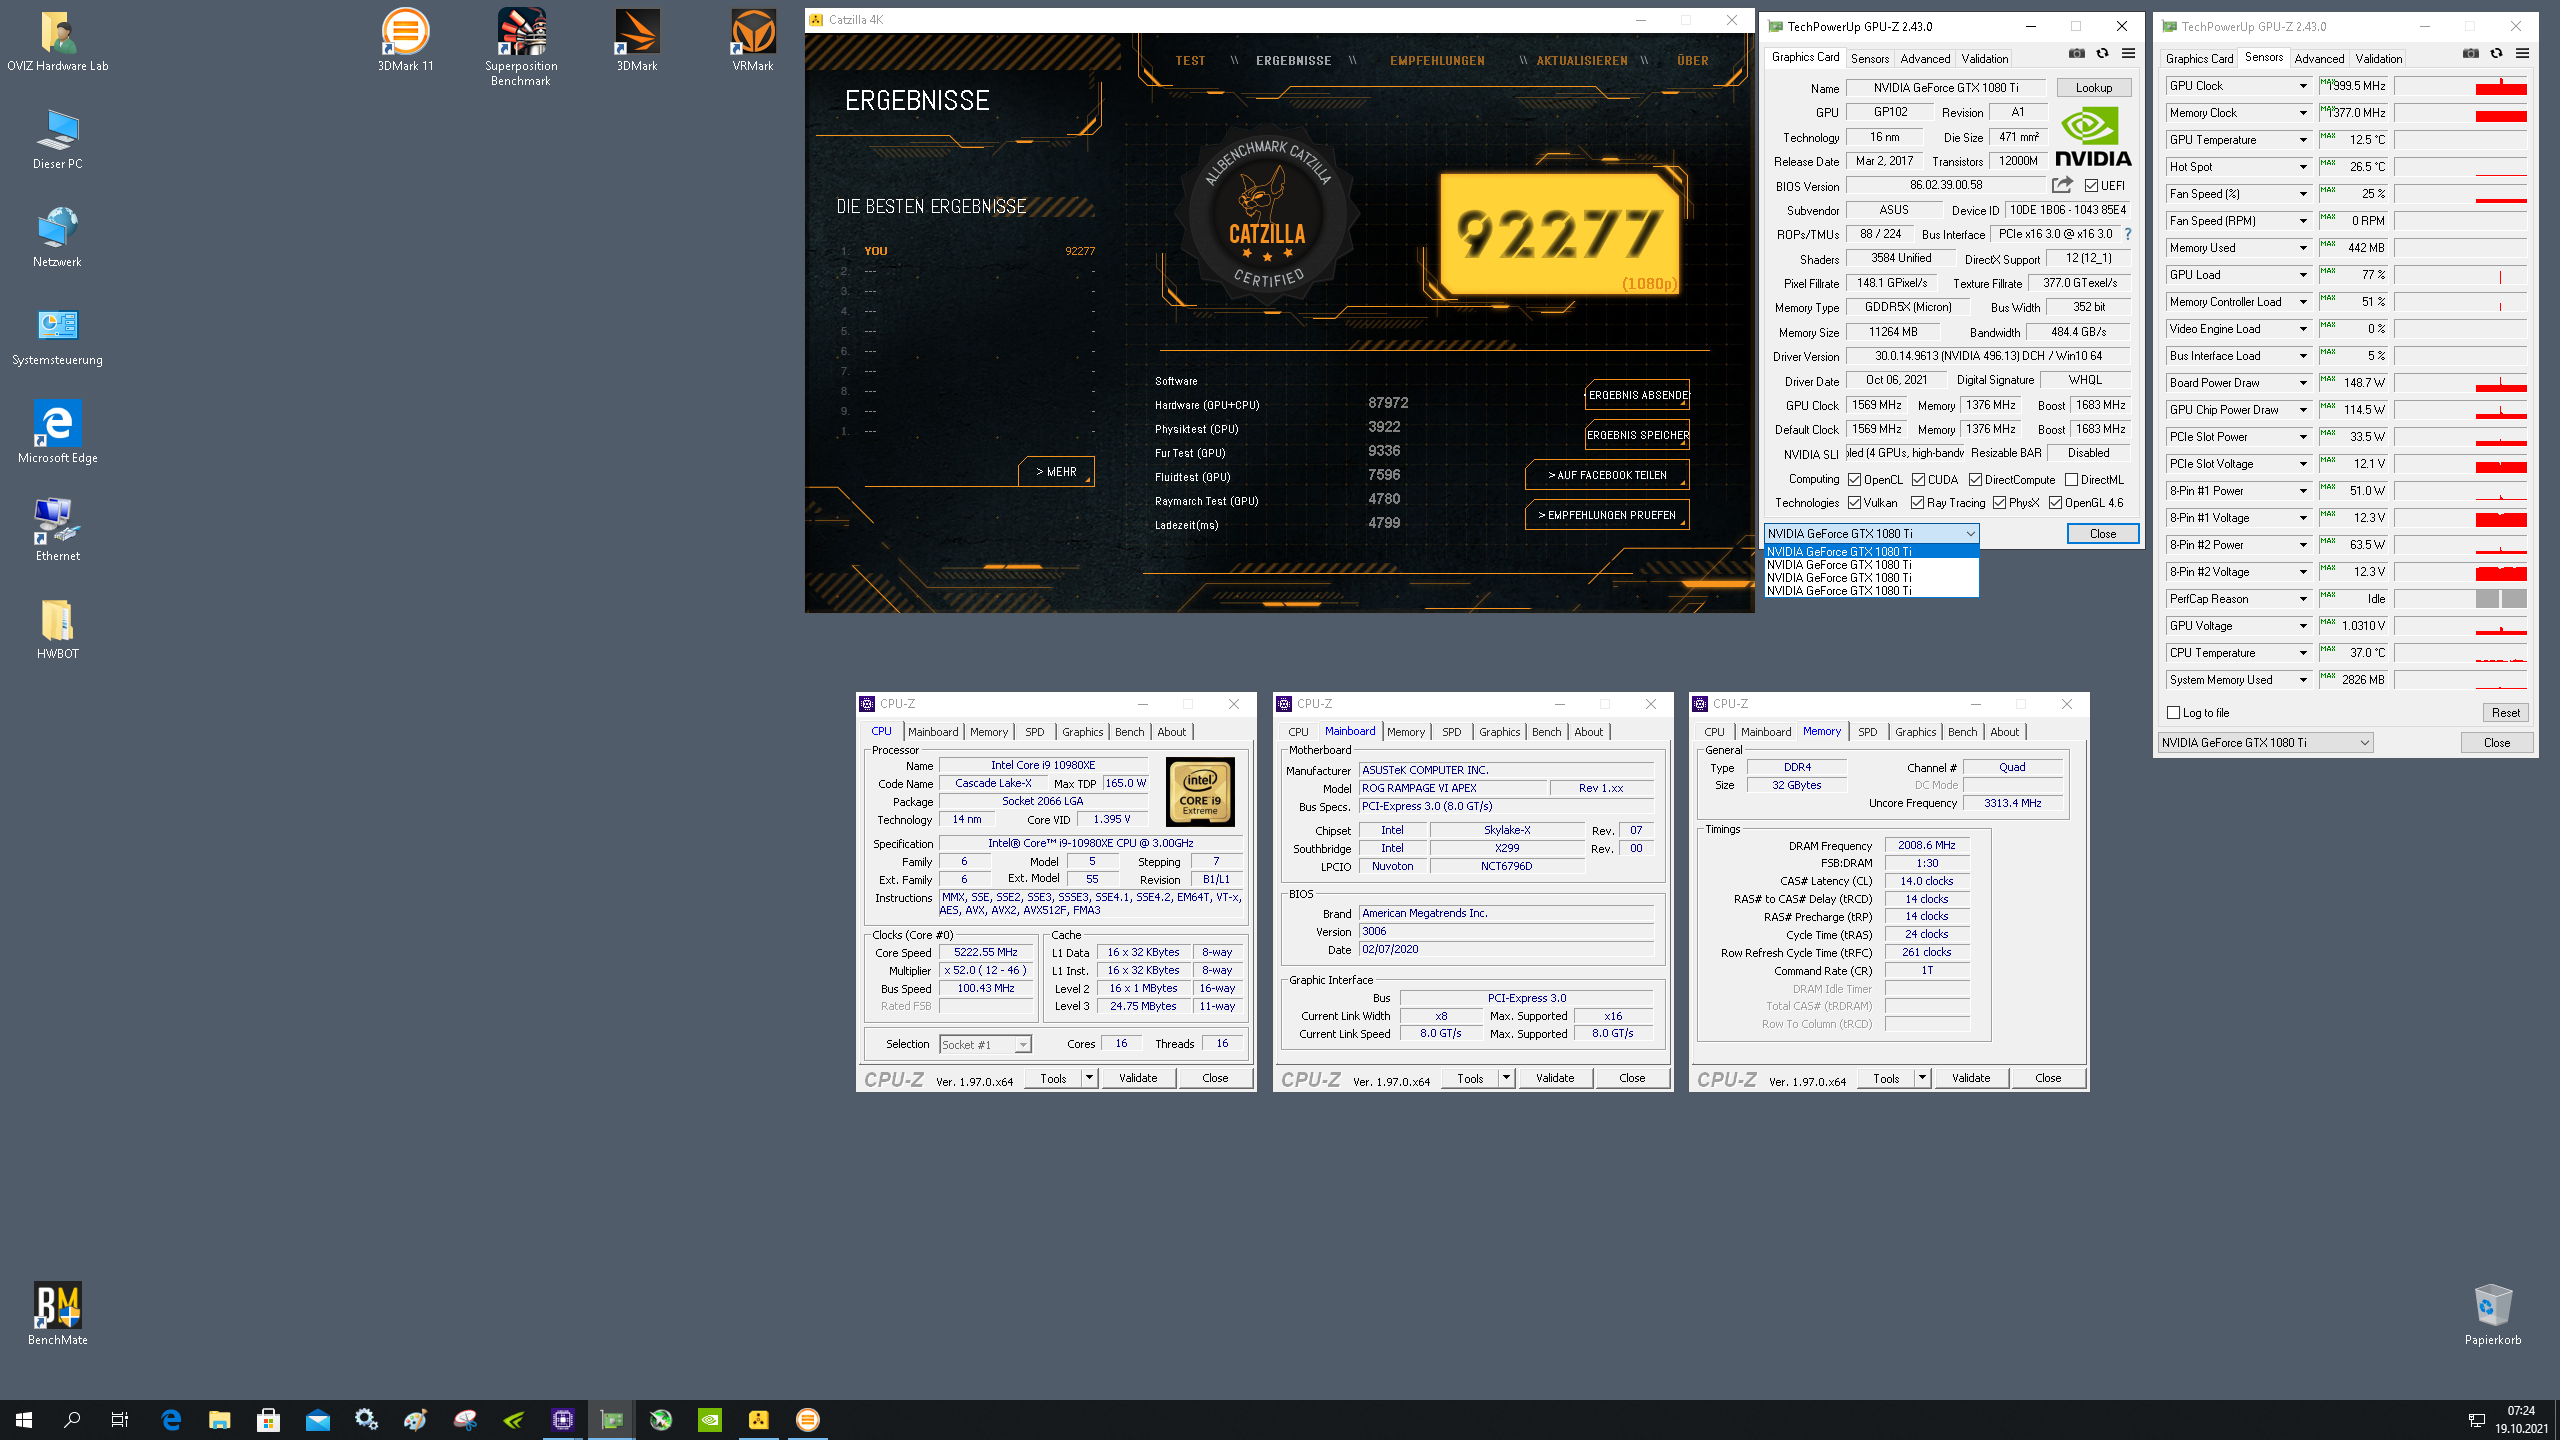
Task: Expand the Board Power Draw sensor dropdown
Action: coord(2303,383)
